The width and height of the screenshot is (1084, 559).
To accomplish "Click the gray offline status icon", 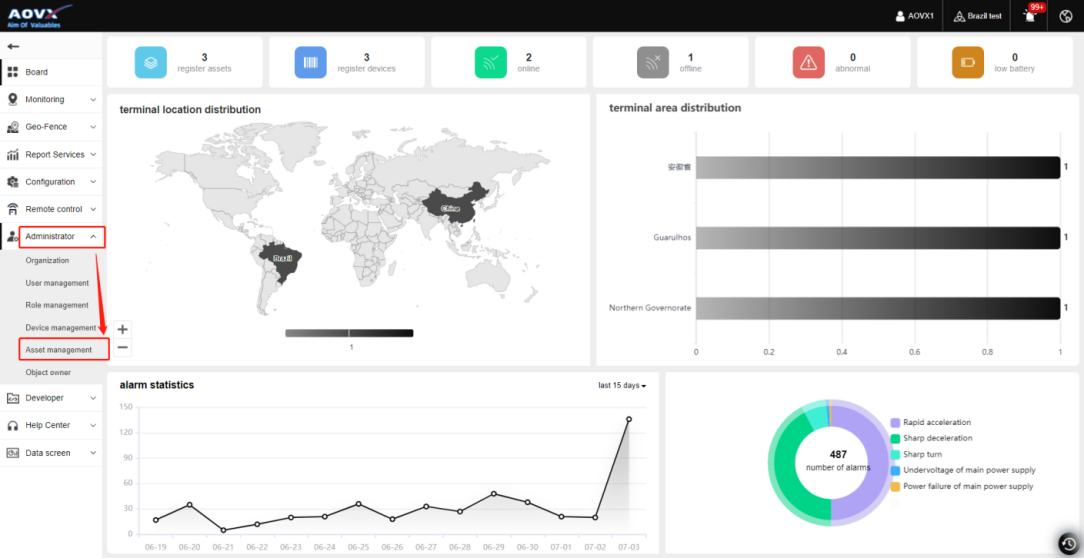I will pyautogui.click(x=652, y=62).
